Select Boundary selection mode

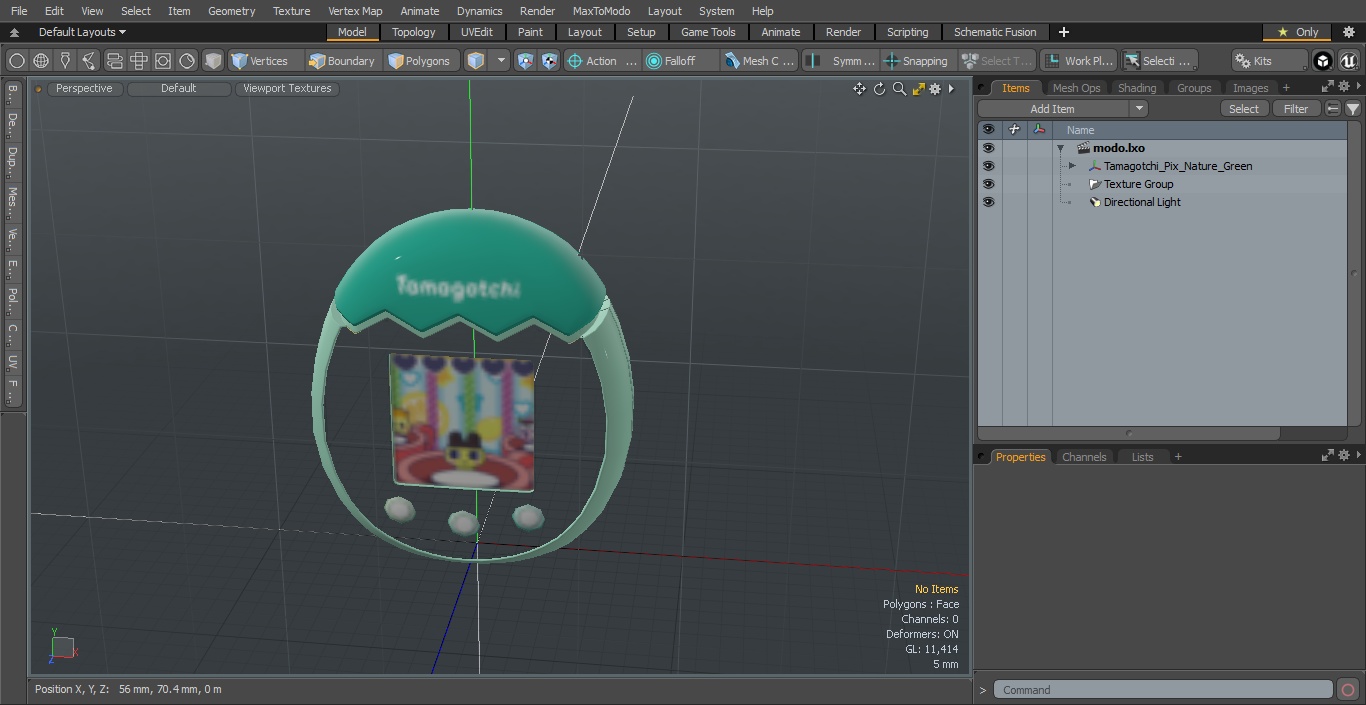[342, 61]
